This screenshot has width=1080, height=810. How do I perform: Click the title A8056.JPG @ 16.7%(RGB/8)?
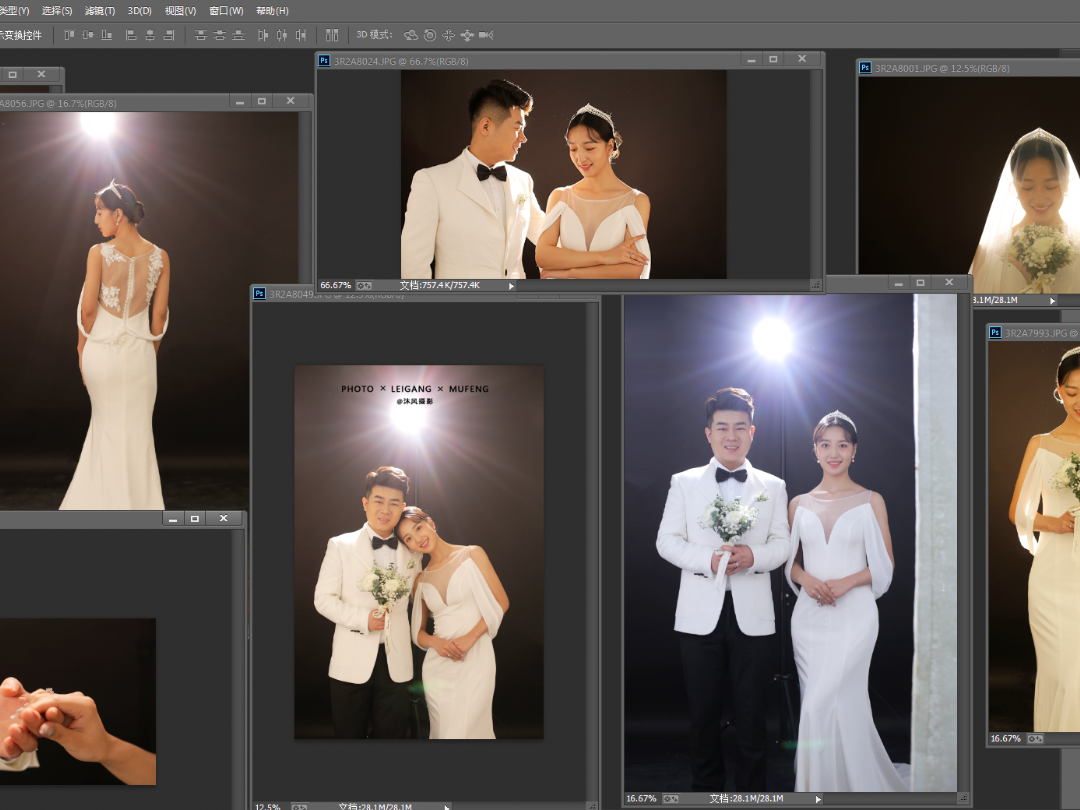tap(58, 103)
